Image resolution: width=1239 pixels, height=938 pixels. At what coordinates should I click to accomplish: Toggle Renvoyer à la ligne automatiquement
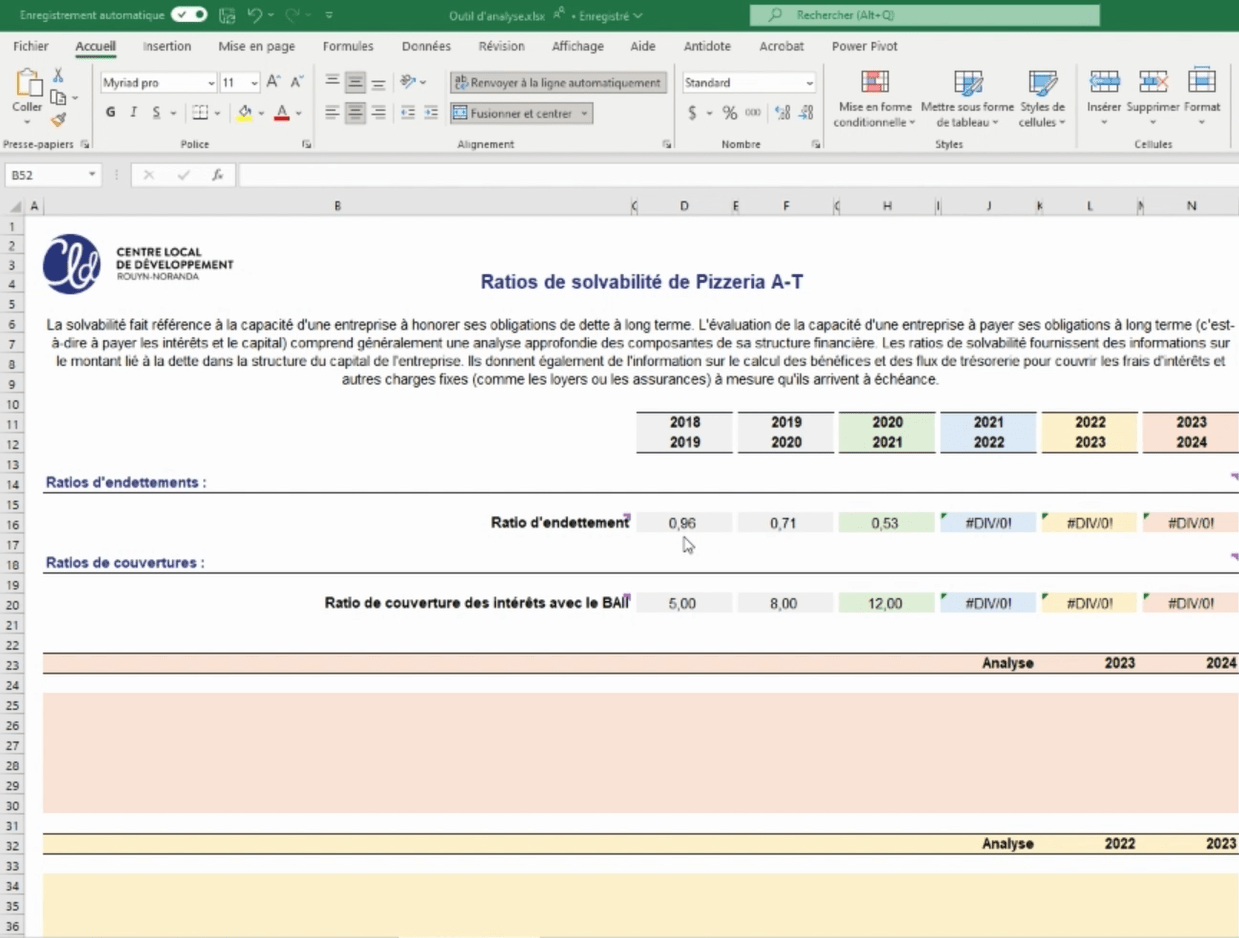[x=558, y=83]
